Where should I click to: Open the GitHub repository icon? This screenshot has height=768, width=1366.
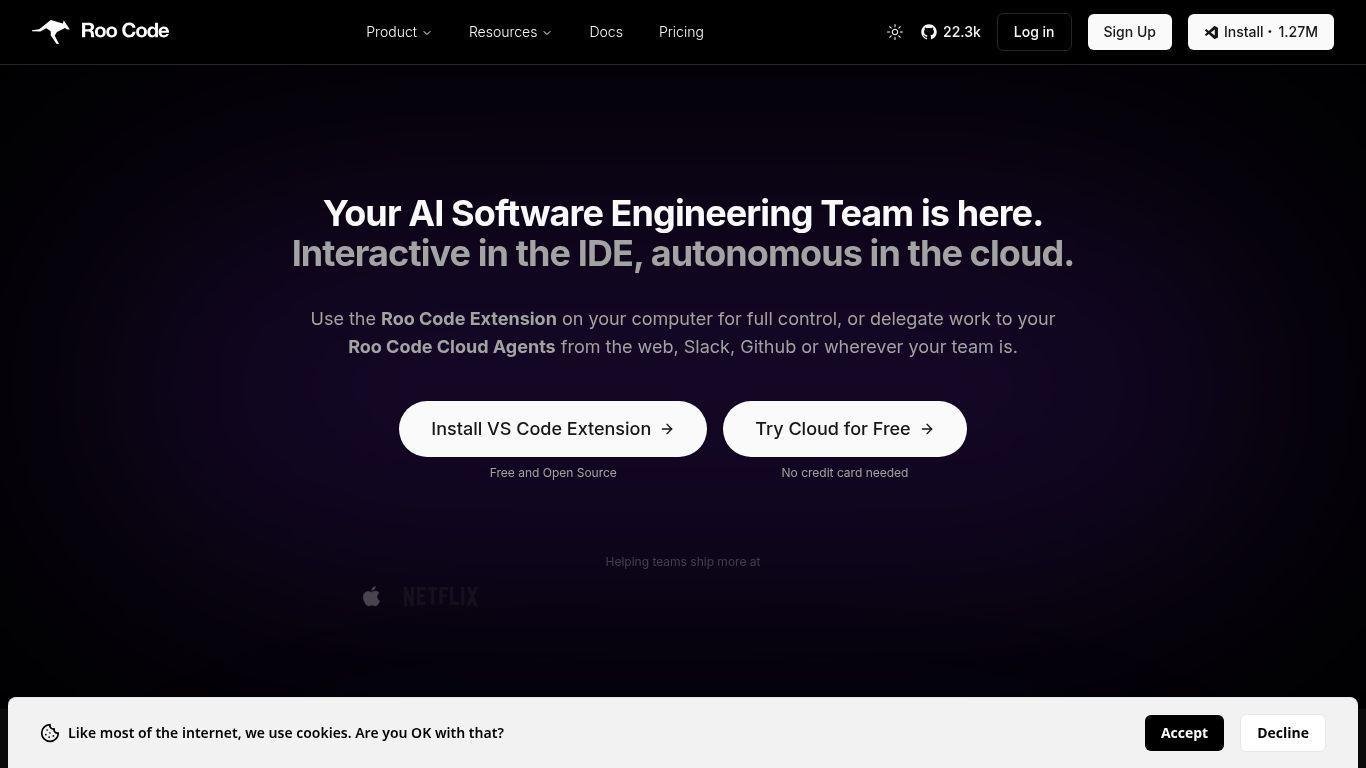click(929, 32)
